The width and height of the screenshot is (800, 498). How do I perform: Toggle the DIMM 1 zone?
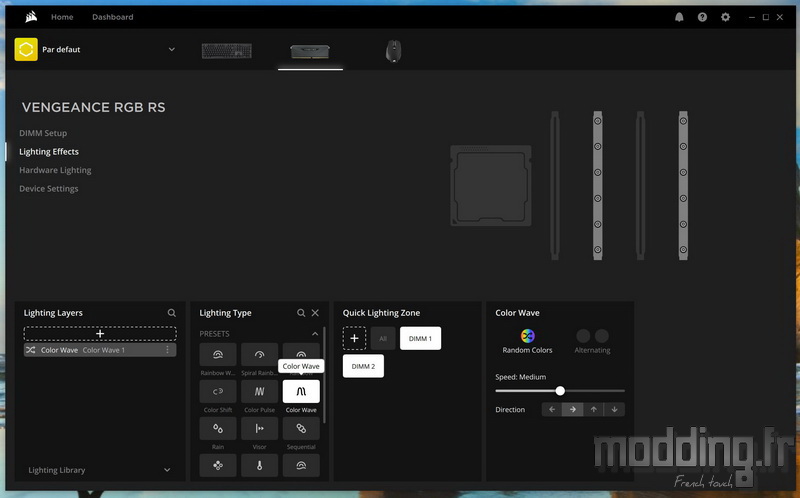tap(420, 338)
